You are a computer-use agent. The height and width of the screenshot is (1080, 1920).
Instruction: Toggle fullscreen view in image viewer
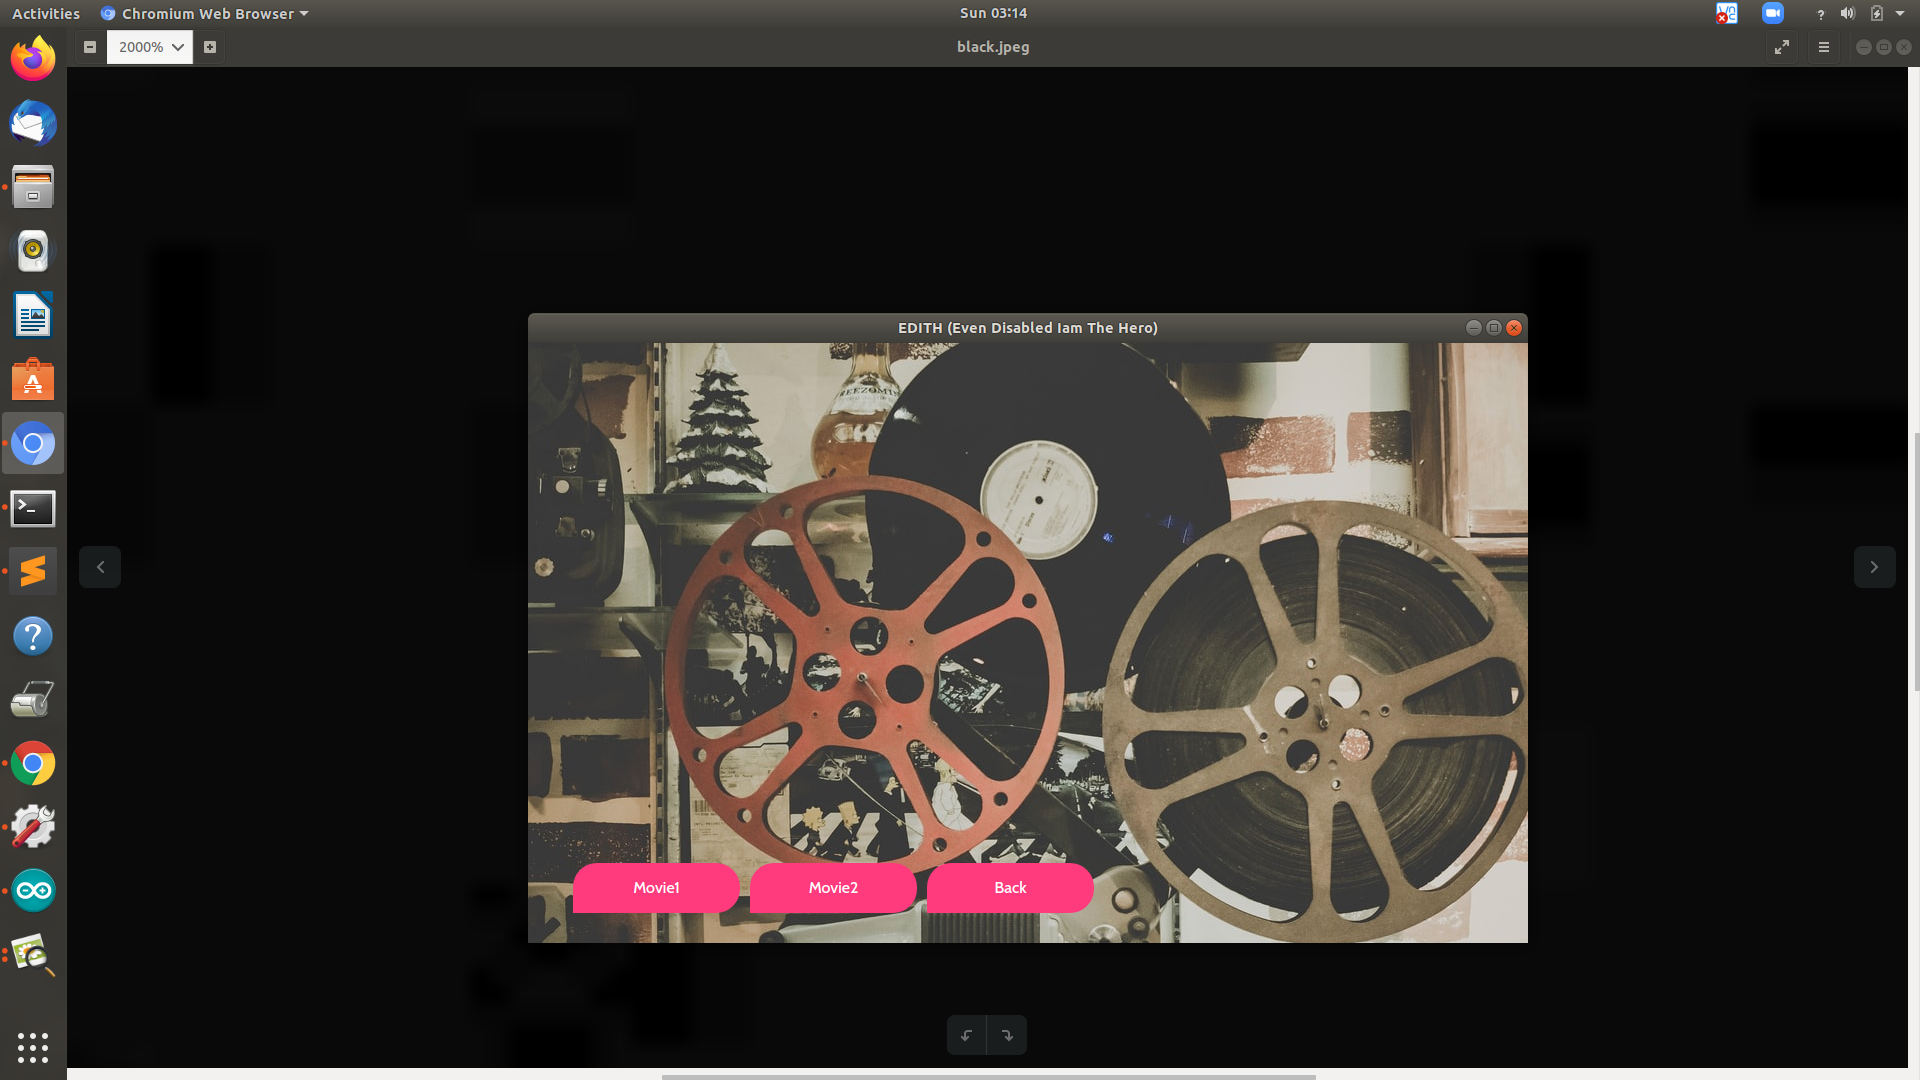click(x=1782, y=47)
